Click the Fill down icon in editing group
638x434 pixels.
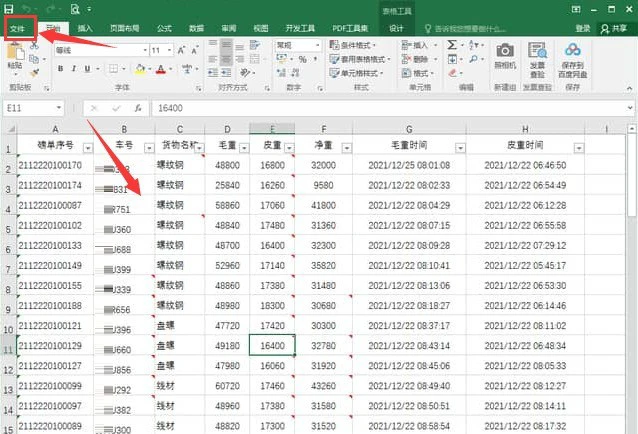(x=452, y=59)
